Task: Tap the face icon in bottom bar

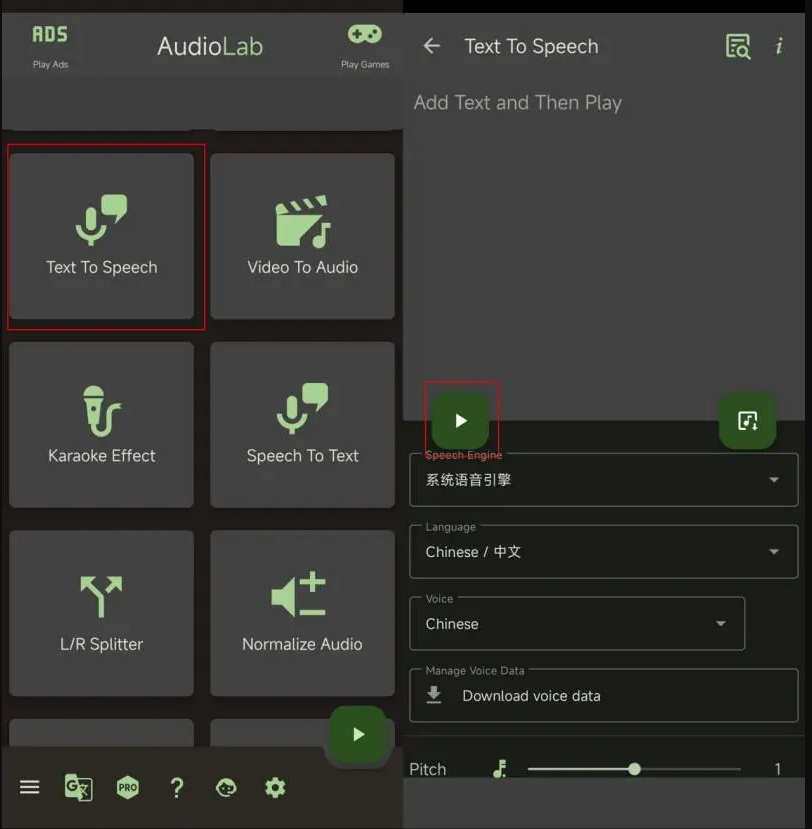Action: (226, 787)
